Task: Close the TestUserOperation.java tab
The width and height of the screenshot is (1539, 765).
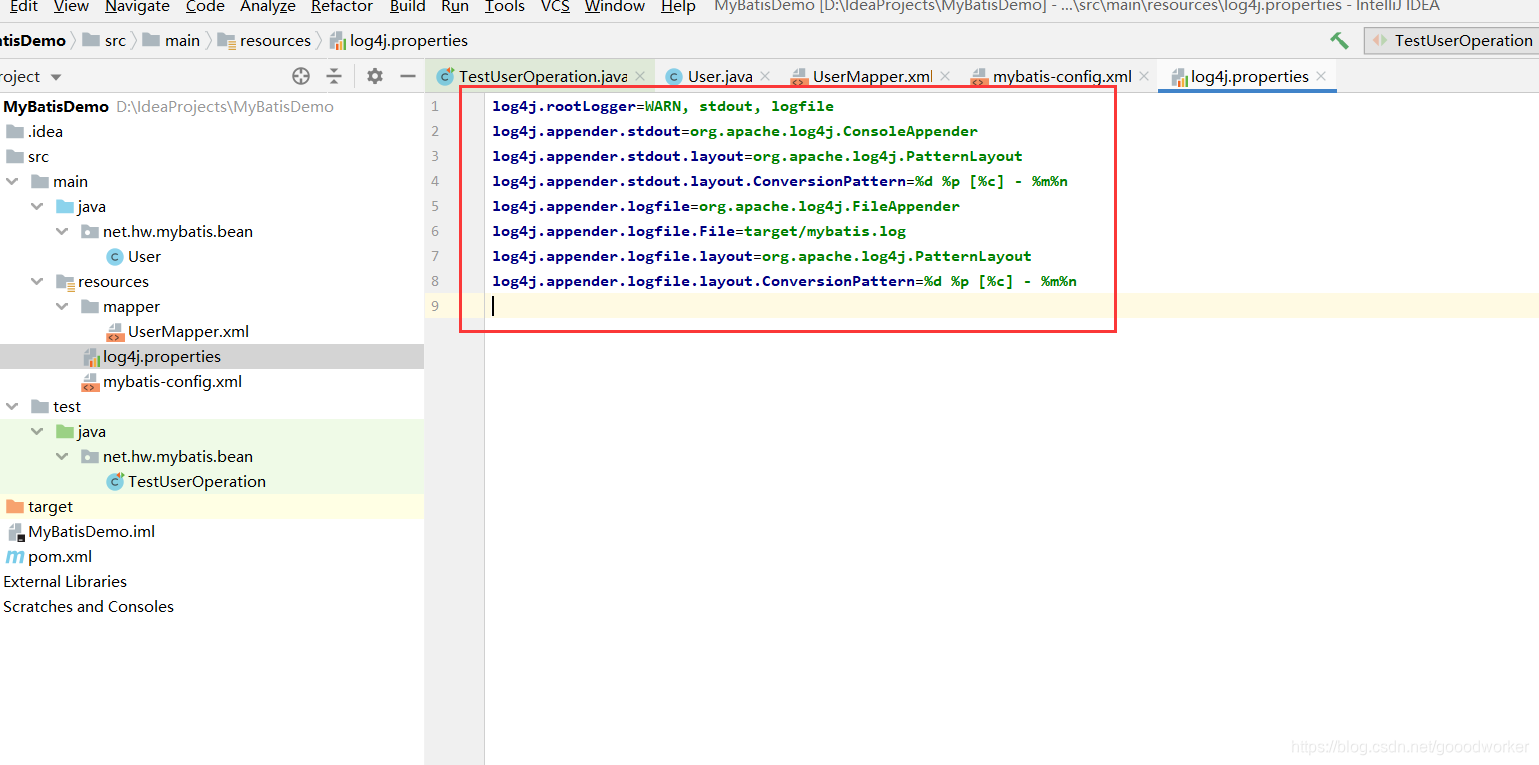Action: click(x=640, y=76)
